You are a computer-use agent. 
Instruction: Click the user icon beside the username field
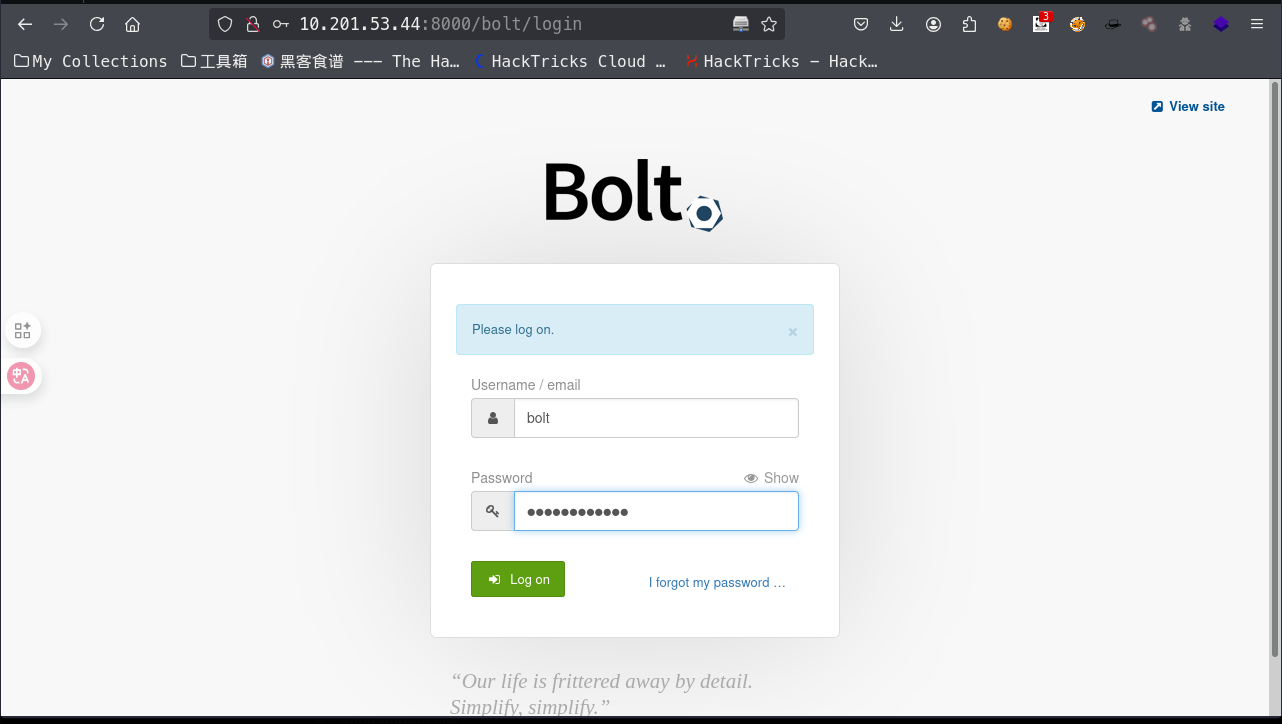coord(493,418)
